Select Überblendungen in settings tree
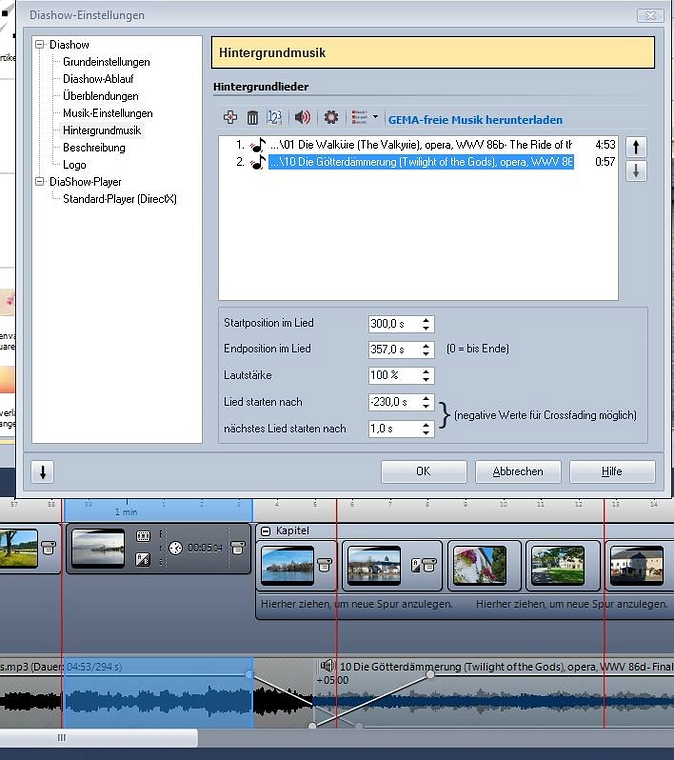674x760 pixels. [x=101, y=96]
